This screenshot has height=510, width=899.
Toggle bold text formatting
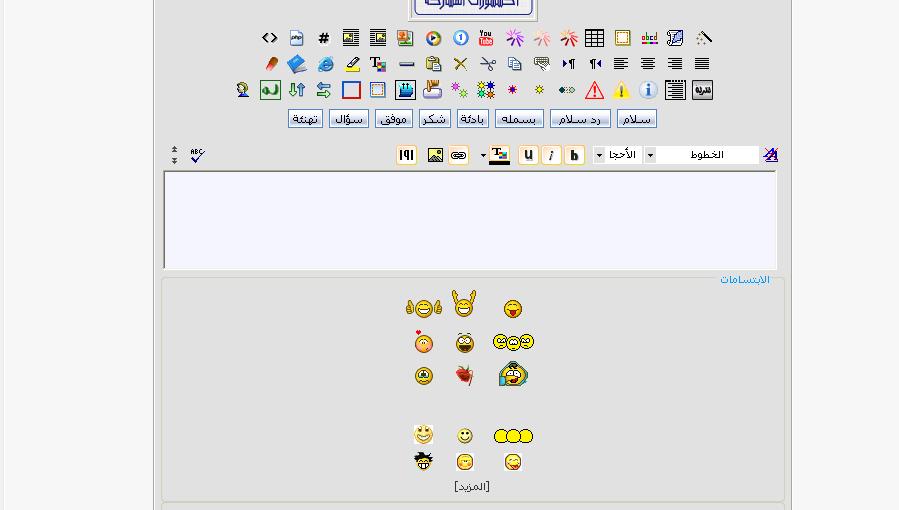pos(574,155)
